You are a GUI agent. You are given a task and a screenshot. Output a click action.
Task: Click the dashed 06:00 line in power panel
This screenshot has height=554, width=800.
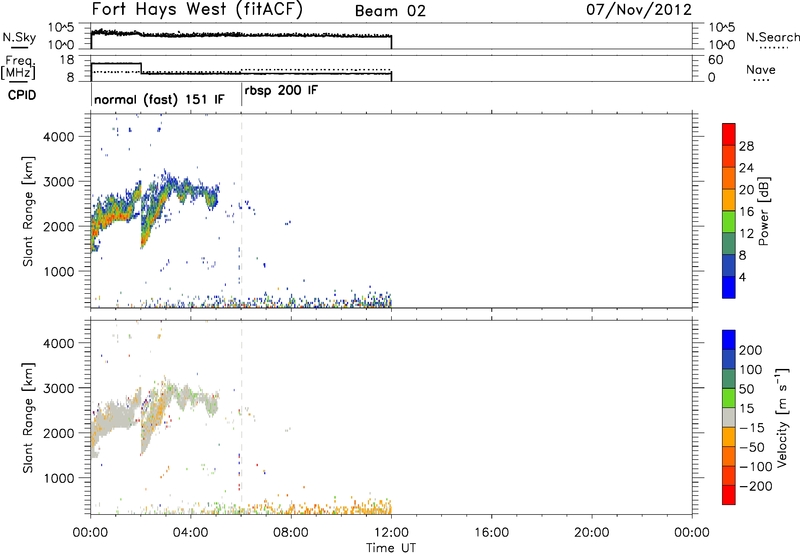tap(241, 211)
